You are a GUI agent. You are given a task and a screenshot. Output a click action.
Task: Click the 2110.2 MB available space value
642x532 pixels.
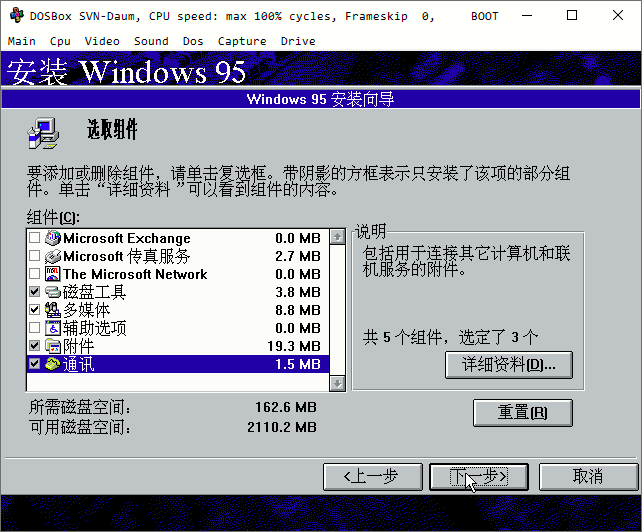coord(282,427)
